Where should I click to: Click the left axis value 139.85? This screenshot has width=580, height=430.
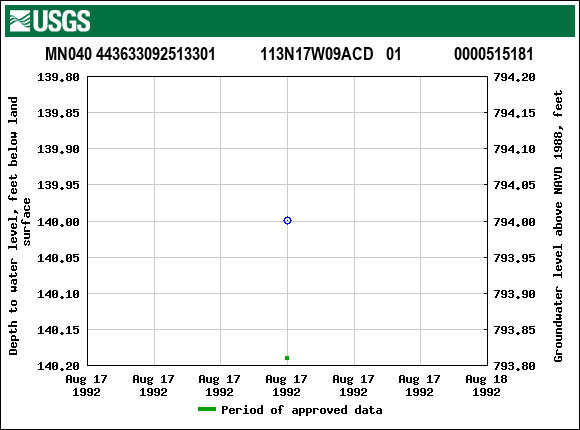(58, 113)
